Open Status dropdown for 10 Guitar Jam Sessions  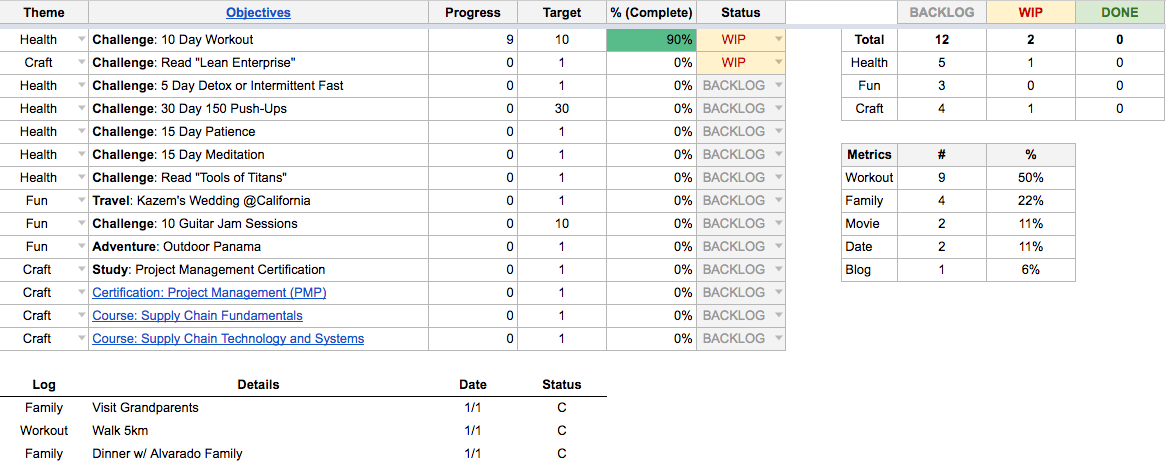click(x=777, y=224)
